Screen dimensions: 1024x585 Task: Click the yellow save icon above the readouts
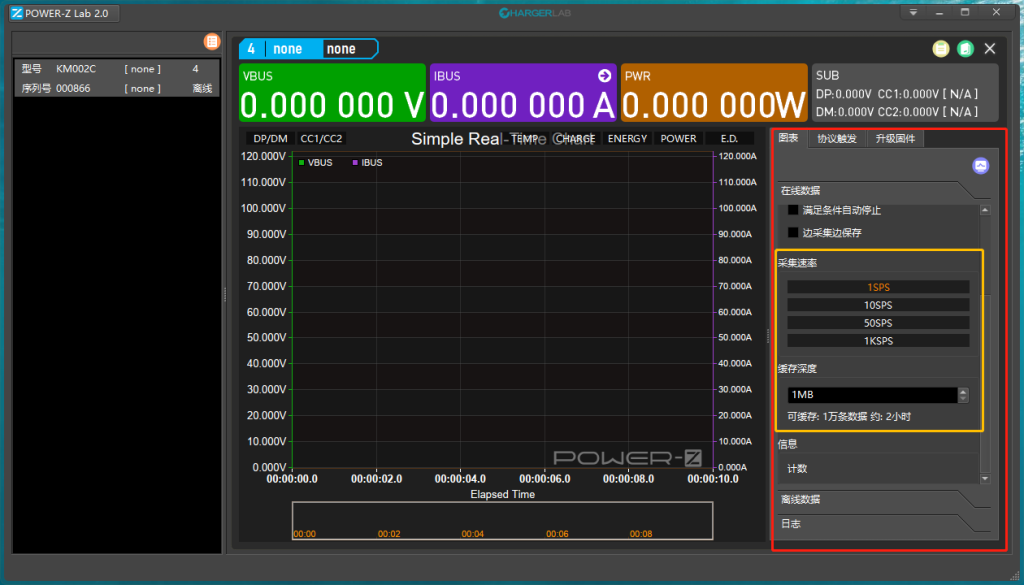point(940,49)
